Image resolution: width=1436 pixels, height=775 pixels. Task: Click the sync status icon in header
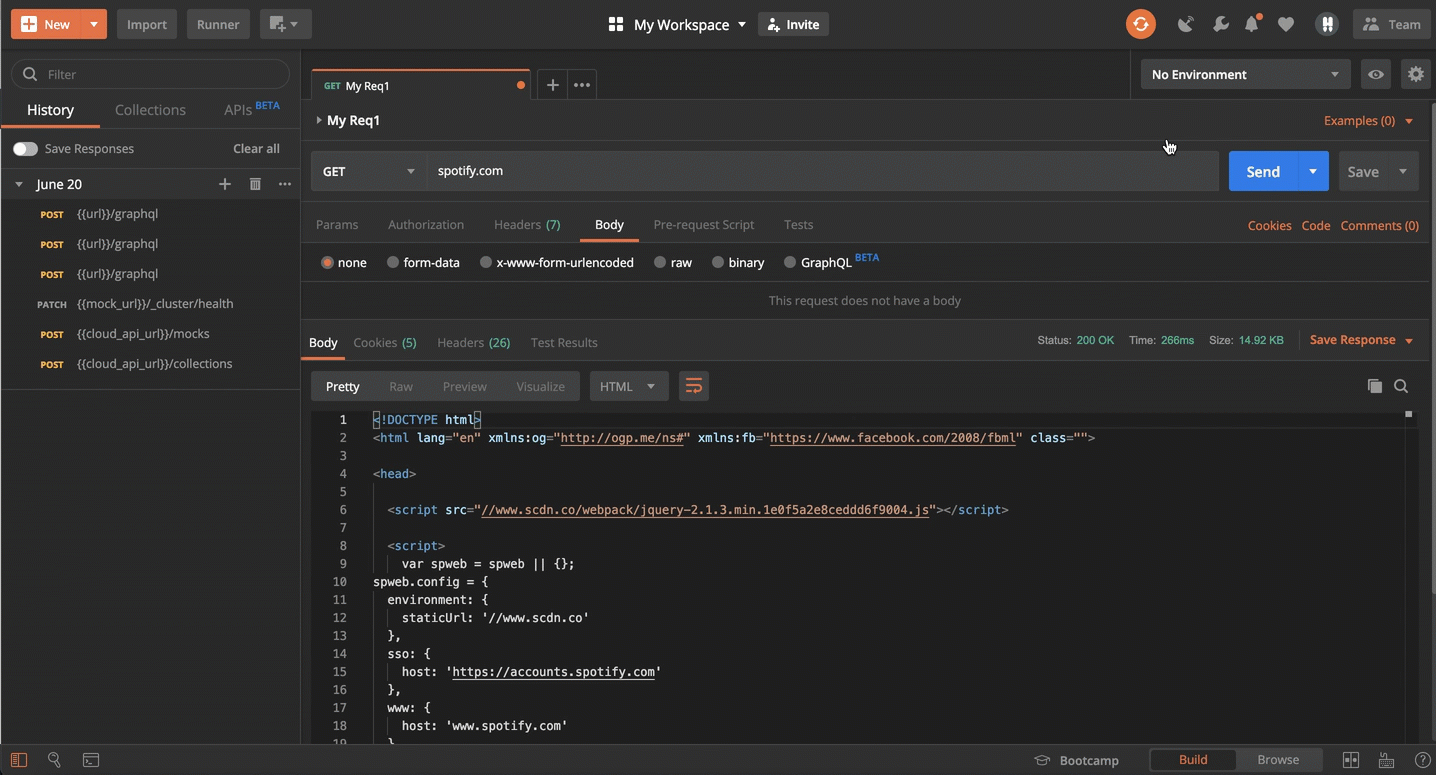(1140, 24)
